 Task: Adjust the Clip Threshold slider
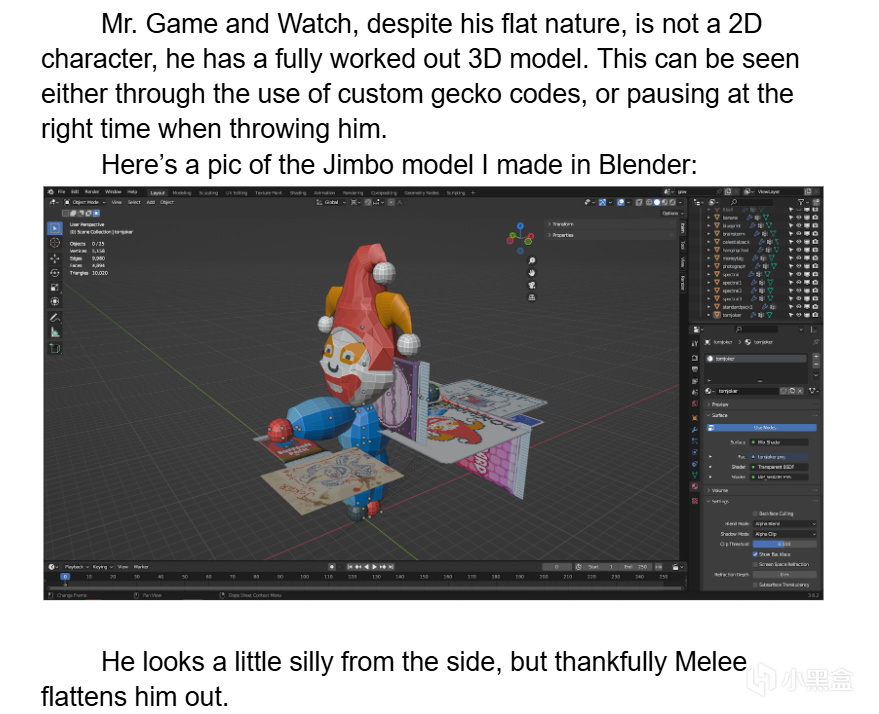click(x=784, y=543)
